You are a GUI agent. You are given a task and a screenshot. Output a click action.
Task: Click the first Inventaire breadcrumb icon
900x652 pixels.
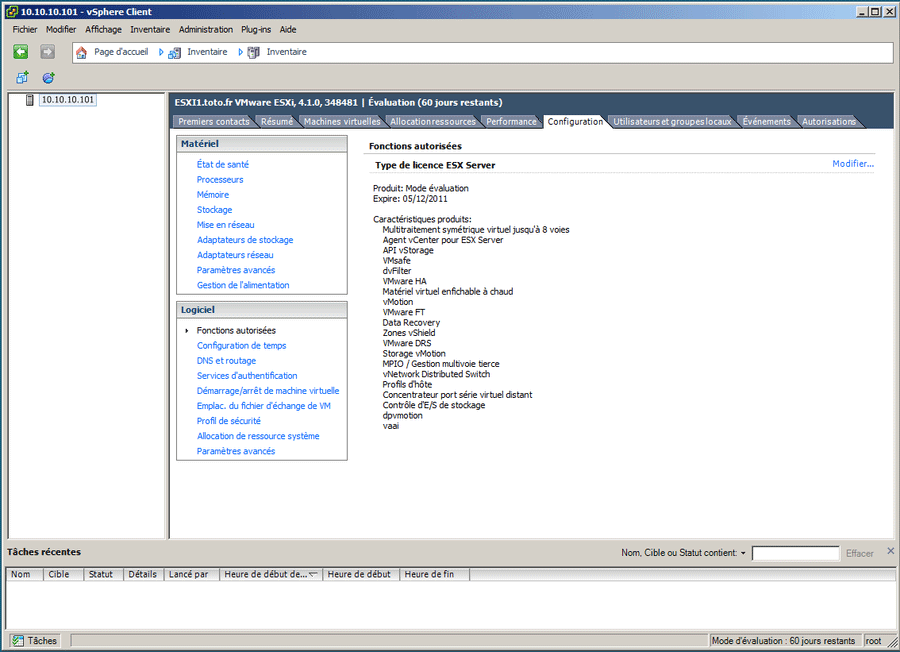point(174,53)
